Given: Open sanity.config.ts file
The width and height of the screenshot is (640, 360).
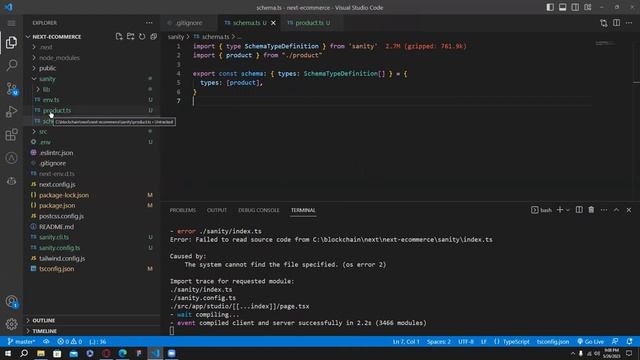Looking at the screenshot, I should click(x=60, y=248).
